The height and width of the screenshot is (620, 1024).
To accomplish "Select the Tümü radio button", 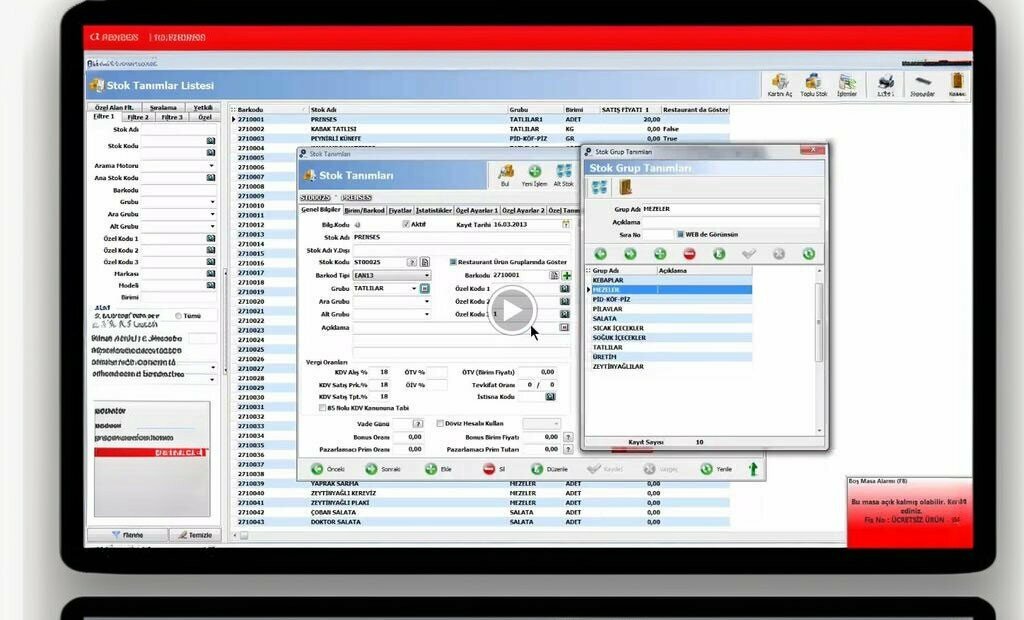I will coord(178,316).
